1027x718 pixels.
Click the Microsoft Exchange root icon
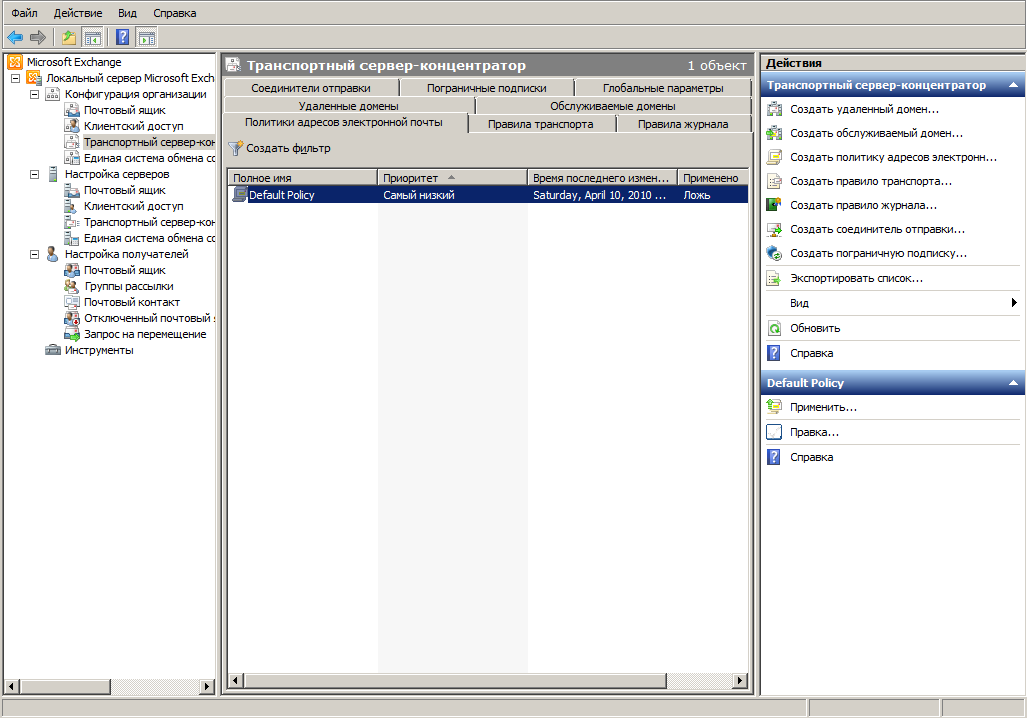pyautogui.click(x=15, y=62)
